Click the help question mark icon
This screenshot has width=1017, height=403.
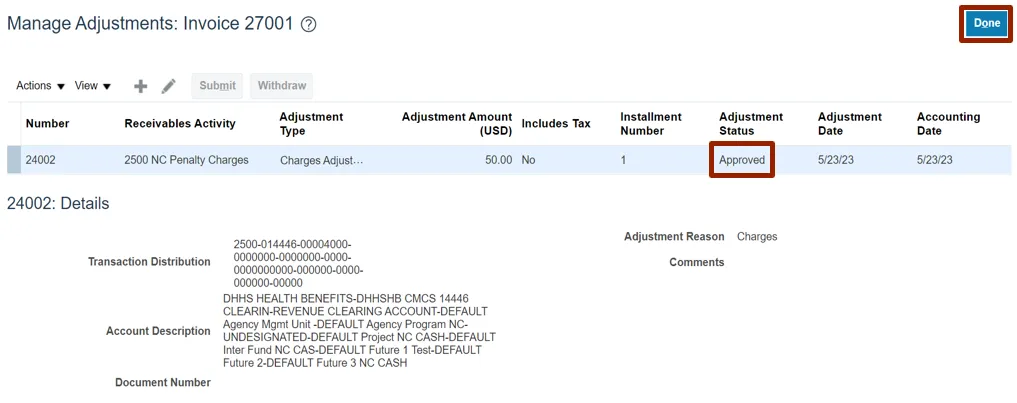(309, 25)
